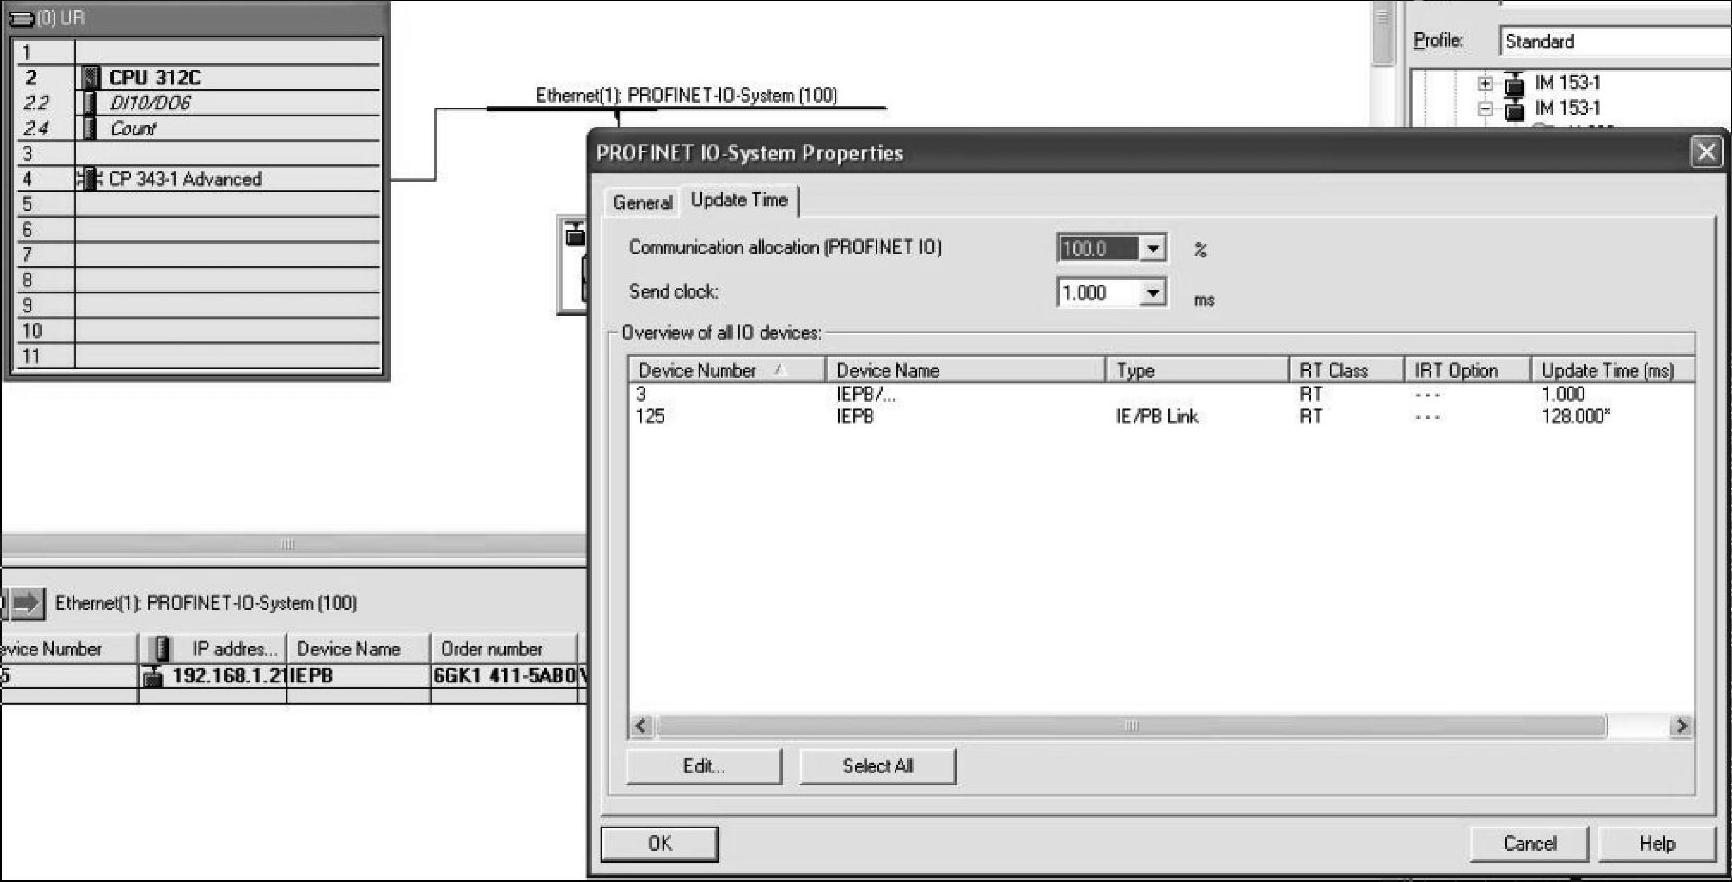
Task: Switch to the General tab
Action: (642, 202)
